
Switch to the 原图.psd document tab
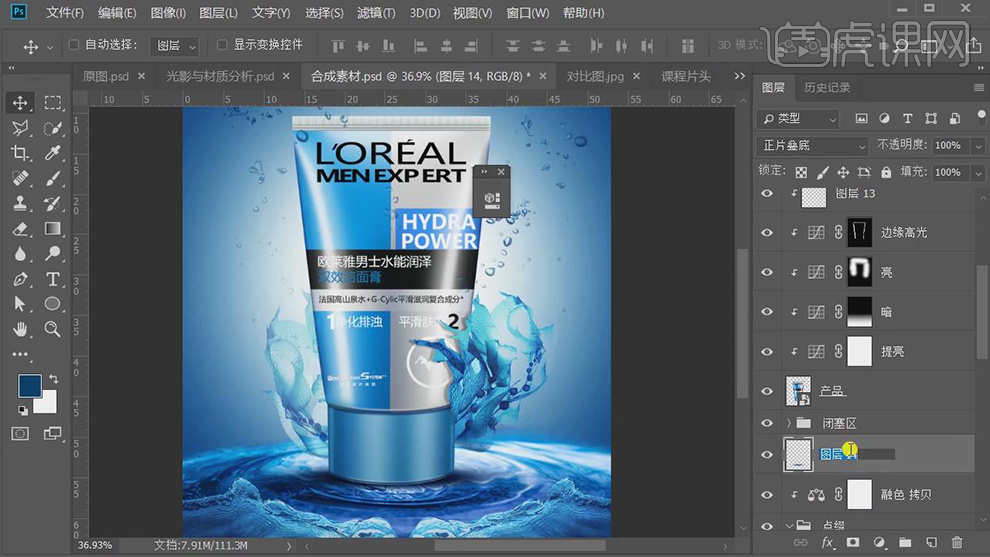coord(106,76)
